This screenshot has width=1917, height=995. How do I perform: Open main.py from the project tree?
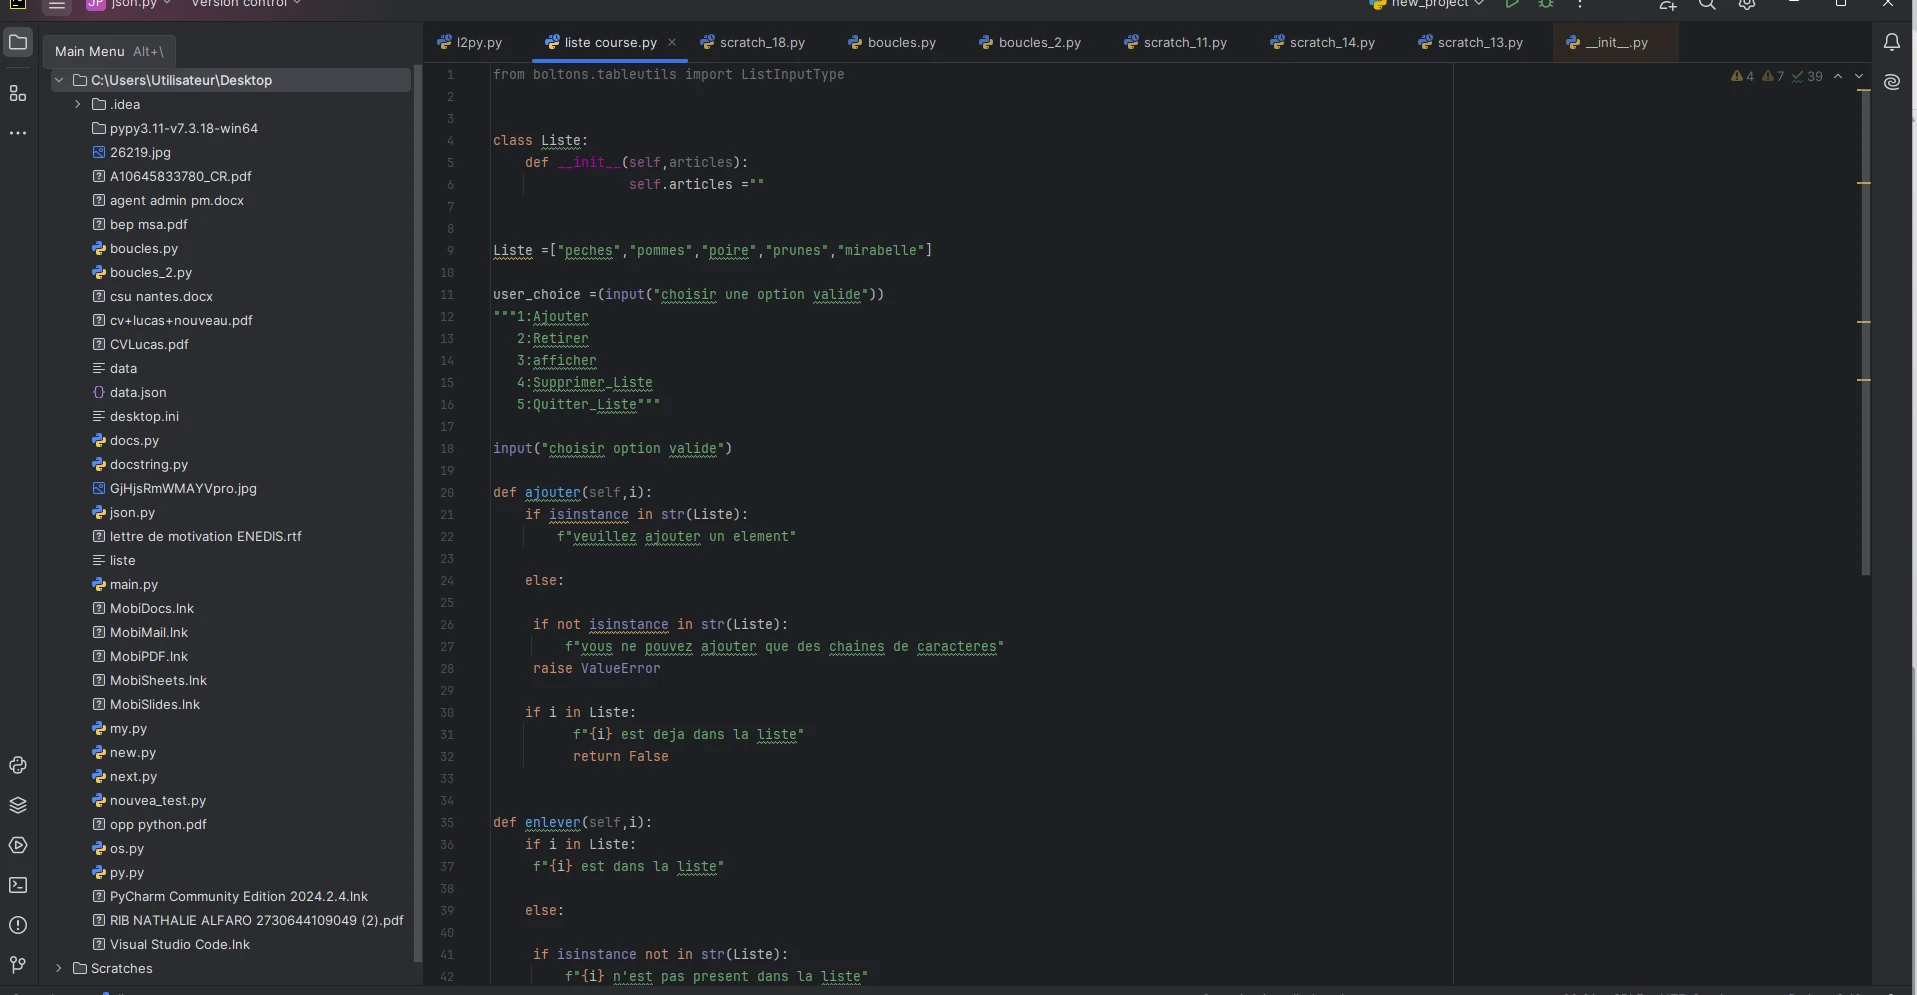coord(133,584)
